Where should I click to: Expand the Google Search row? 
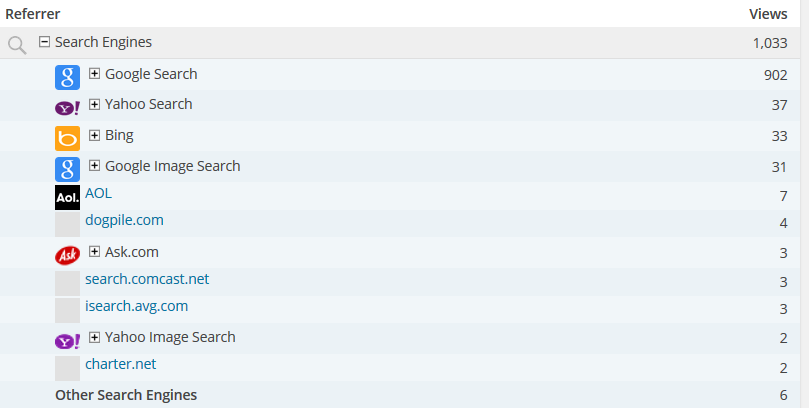(95, 73)
